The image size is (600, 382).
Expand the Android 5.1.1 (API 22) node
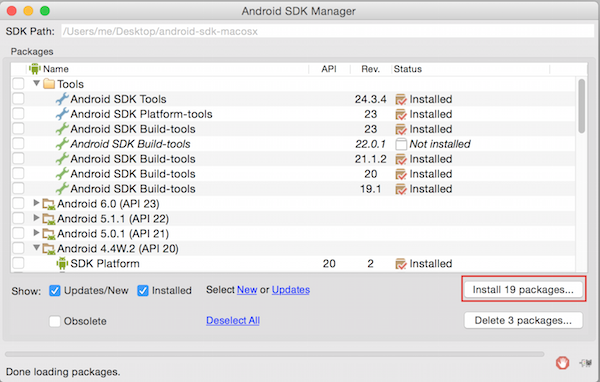point(36,218)
